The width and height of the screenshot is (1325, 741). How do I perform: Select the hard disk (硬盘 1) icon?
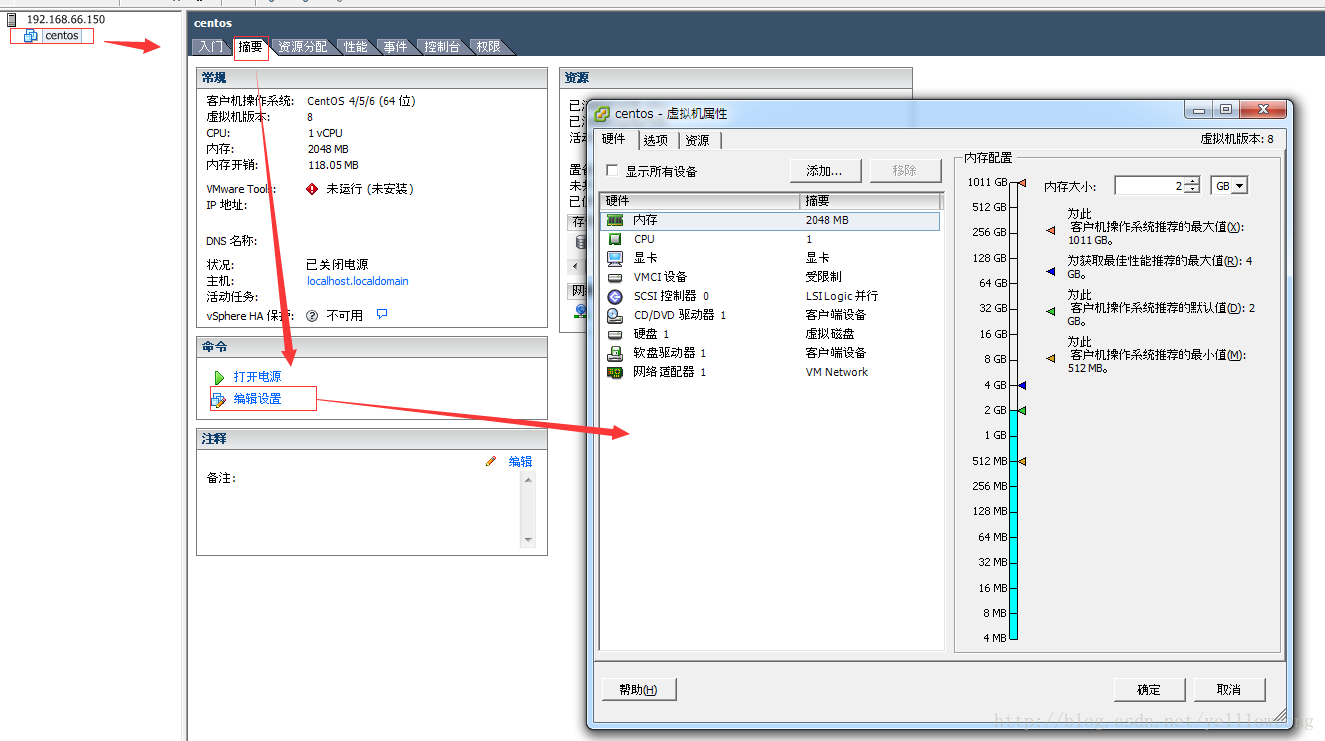tap(615, 334)
